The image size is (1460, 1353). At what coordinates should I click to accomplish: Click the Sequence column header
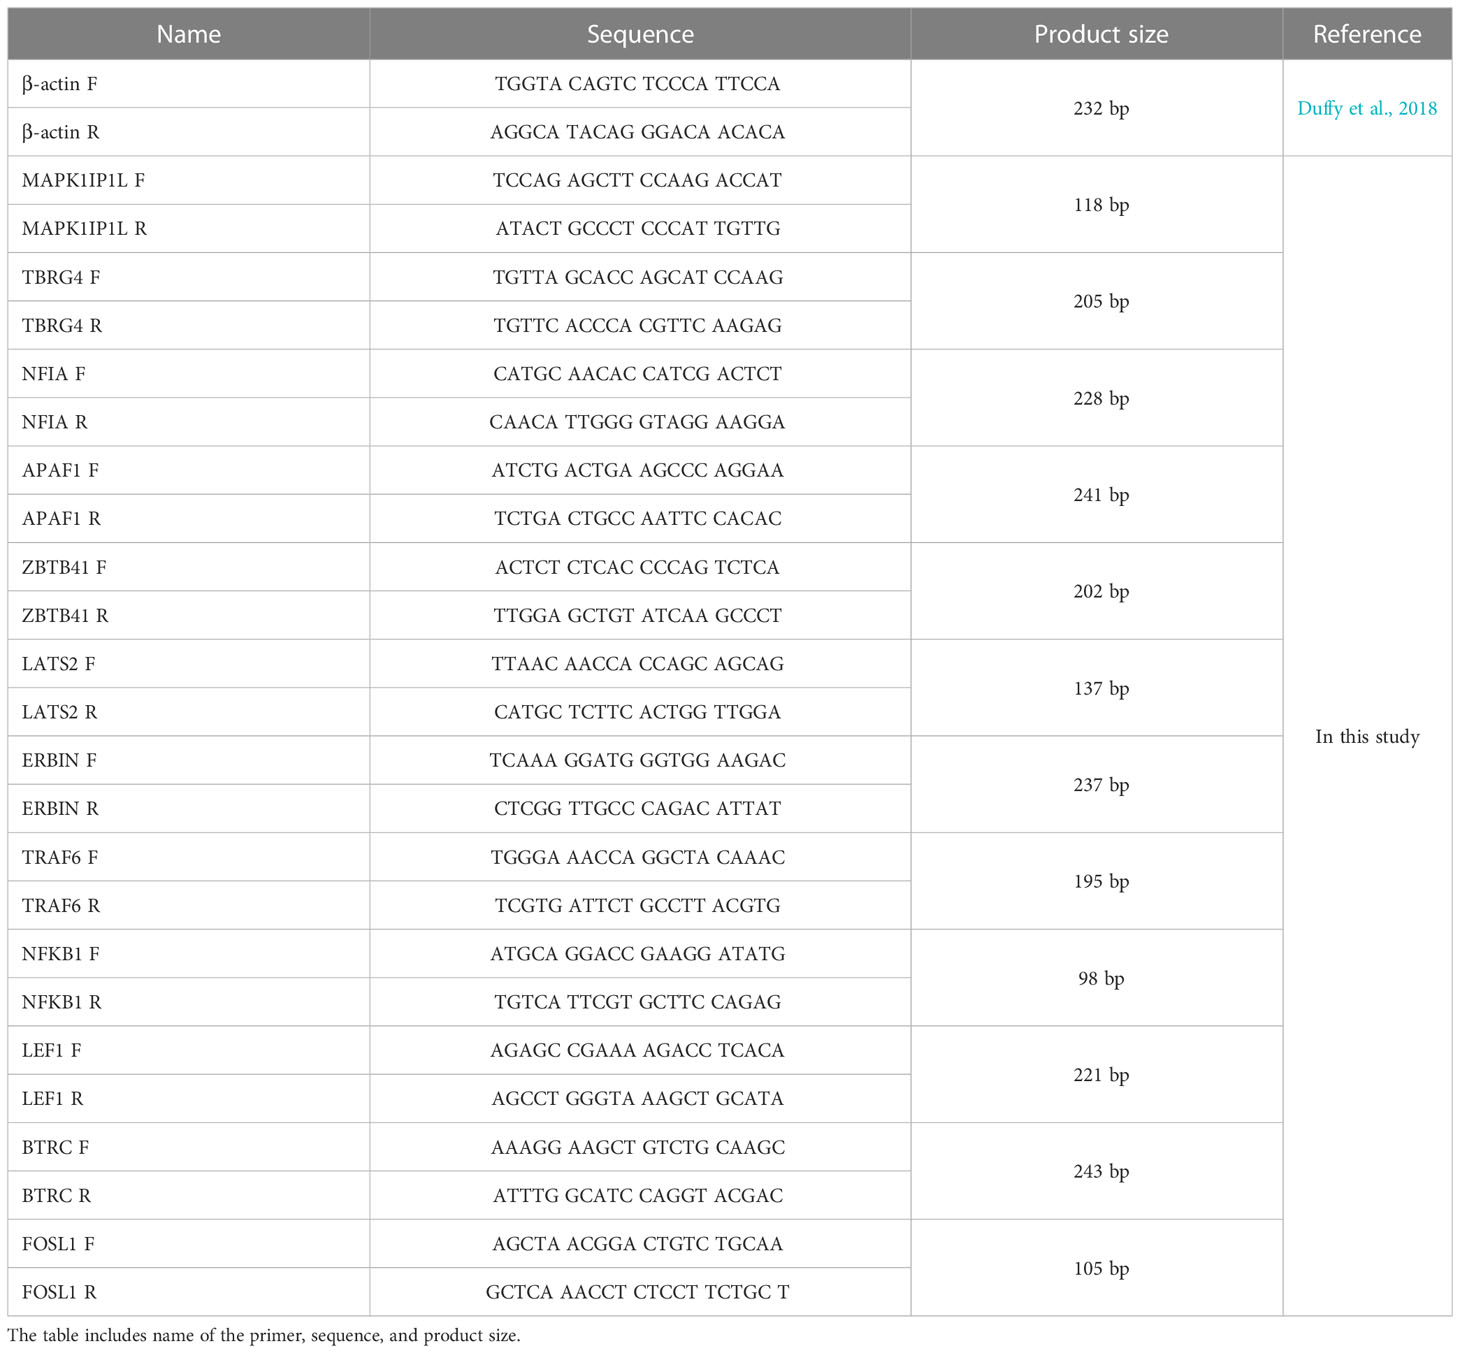(x=640, y=34)
